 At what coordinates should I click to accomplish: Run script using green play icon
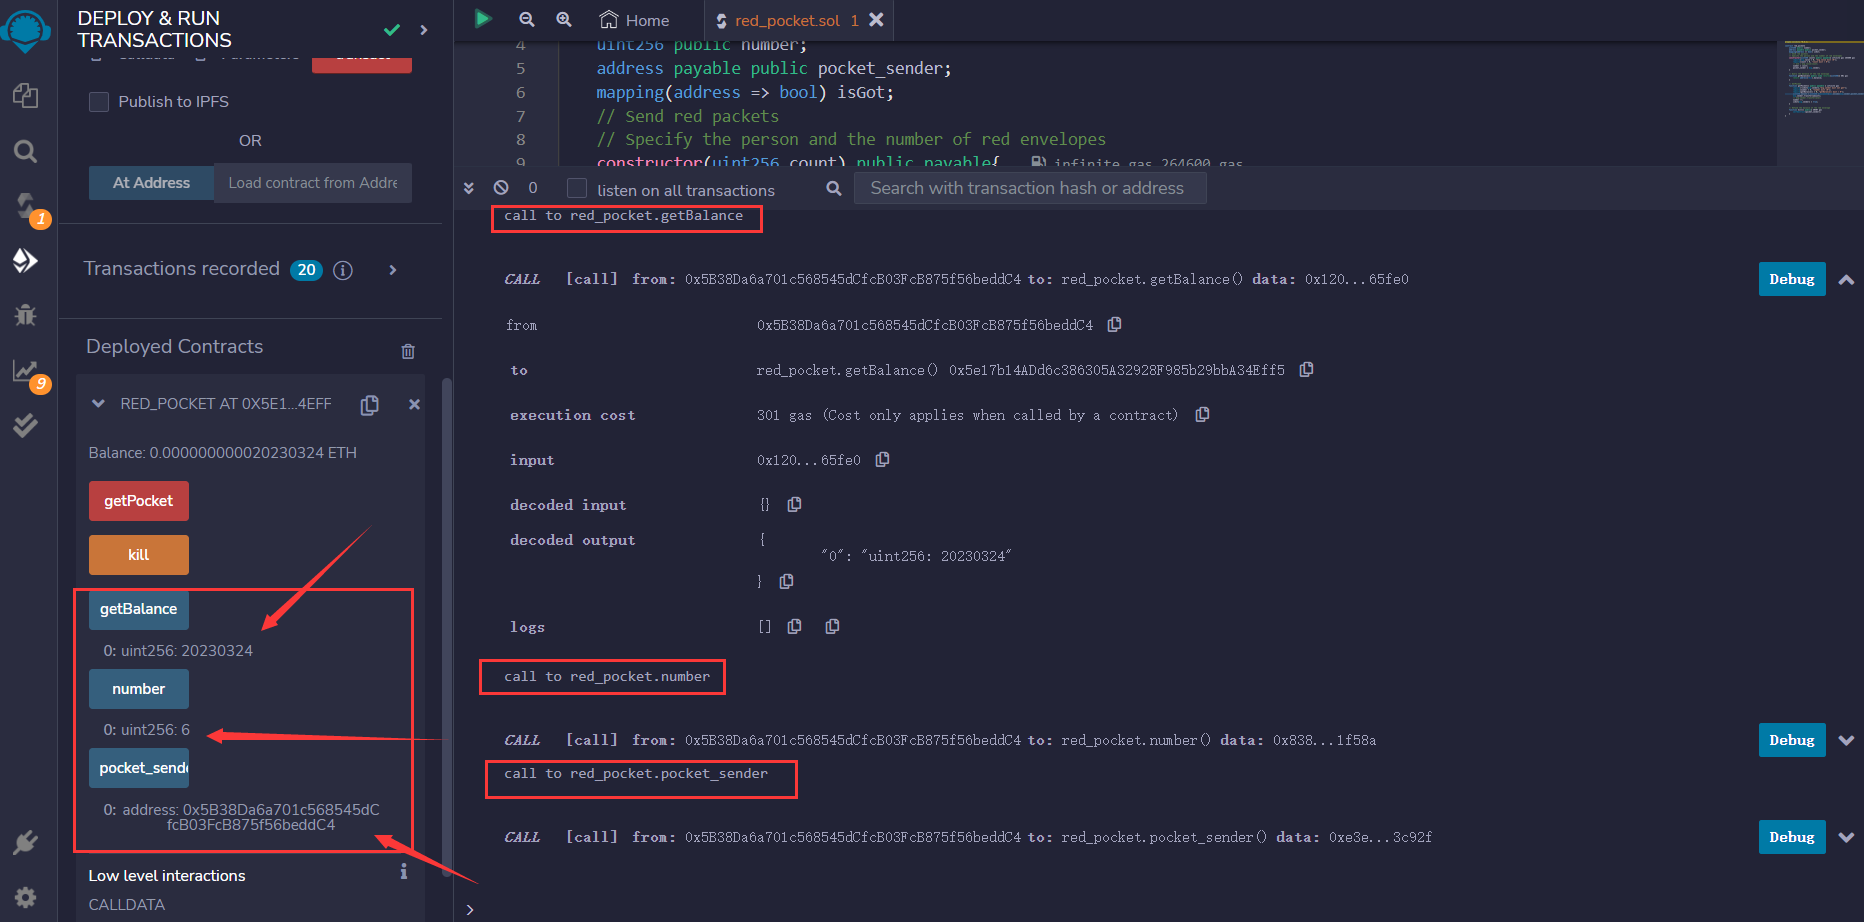484,19
